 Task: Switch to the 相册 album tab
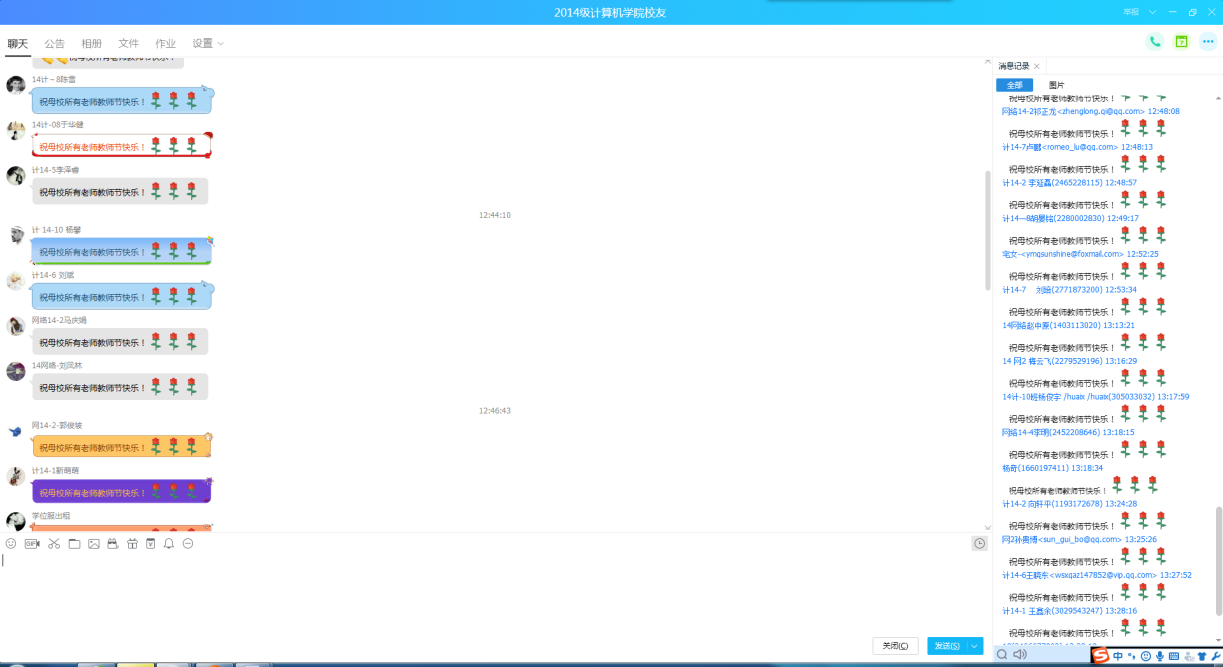(91, 44)
